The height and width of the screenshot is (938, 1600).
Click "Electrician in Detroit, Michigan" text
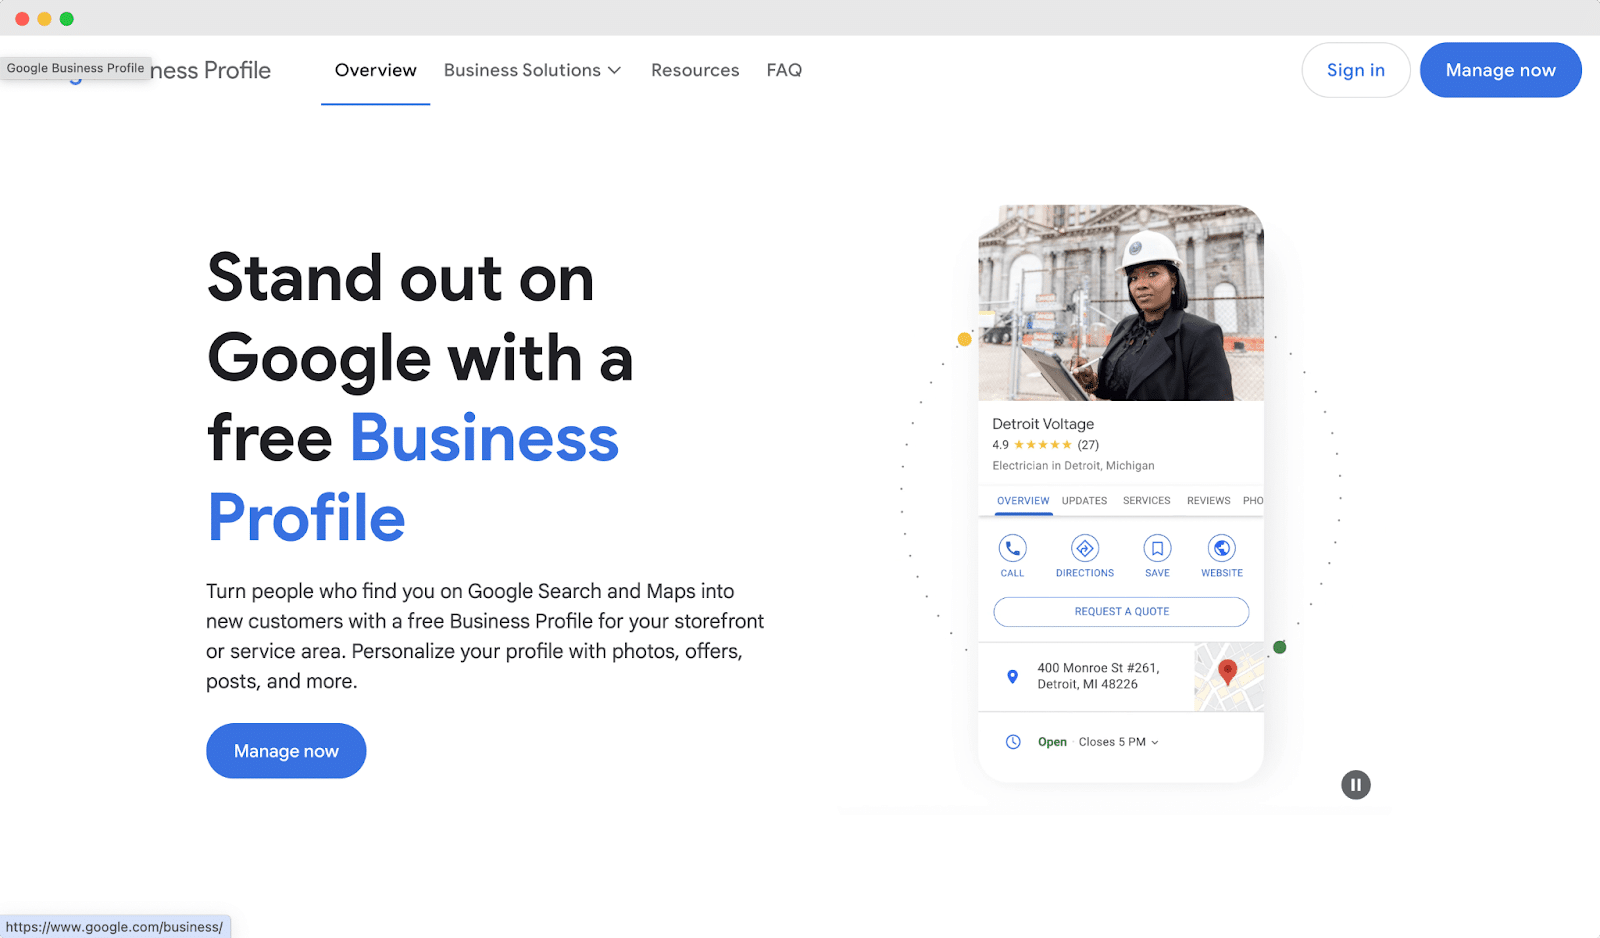tap(1073, 466)
